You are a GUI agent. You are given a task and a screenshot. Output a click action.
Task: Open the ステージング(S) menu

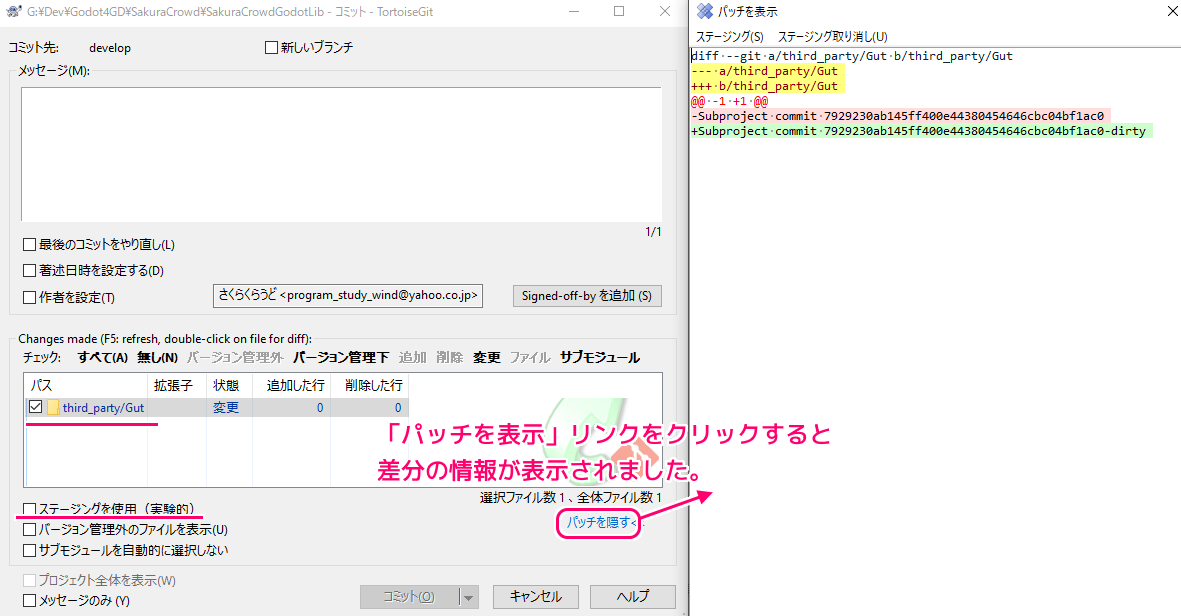729,37
